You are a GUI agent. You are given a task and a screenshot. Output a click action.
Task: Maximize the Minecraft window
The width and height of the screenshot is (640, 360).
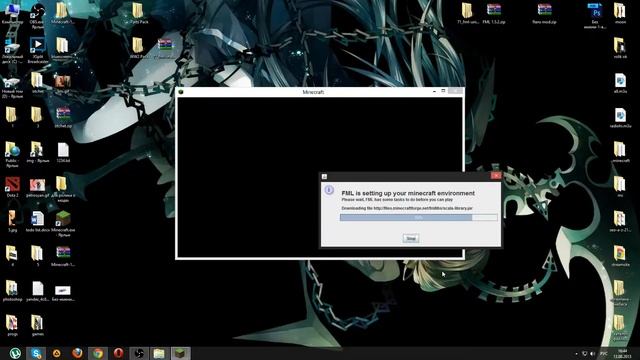click(x=443, y=91)
